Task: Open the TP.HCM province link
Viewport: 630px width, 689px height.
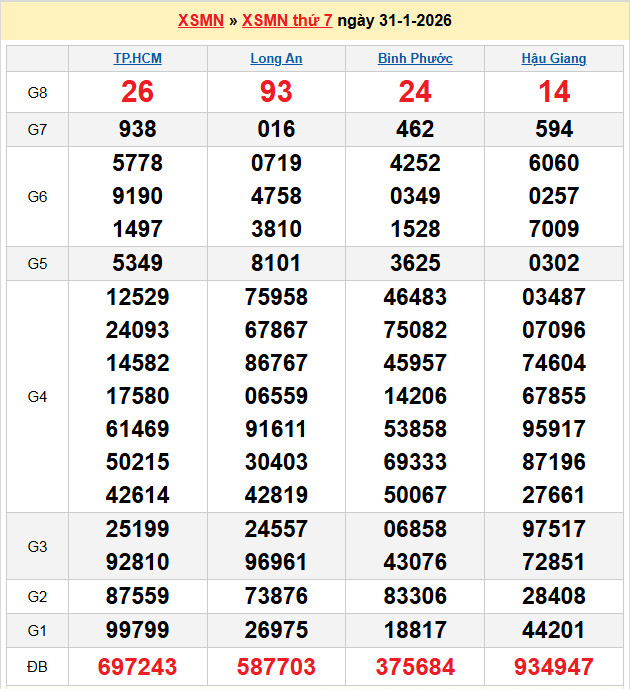Action: (x=137, y=59)
